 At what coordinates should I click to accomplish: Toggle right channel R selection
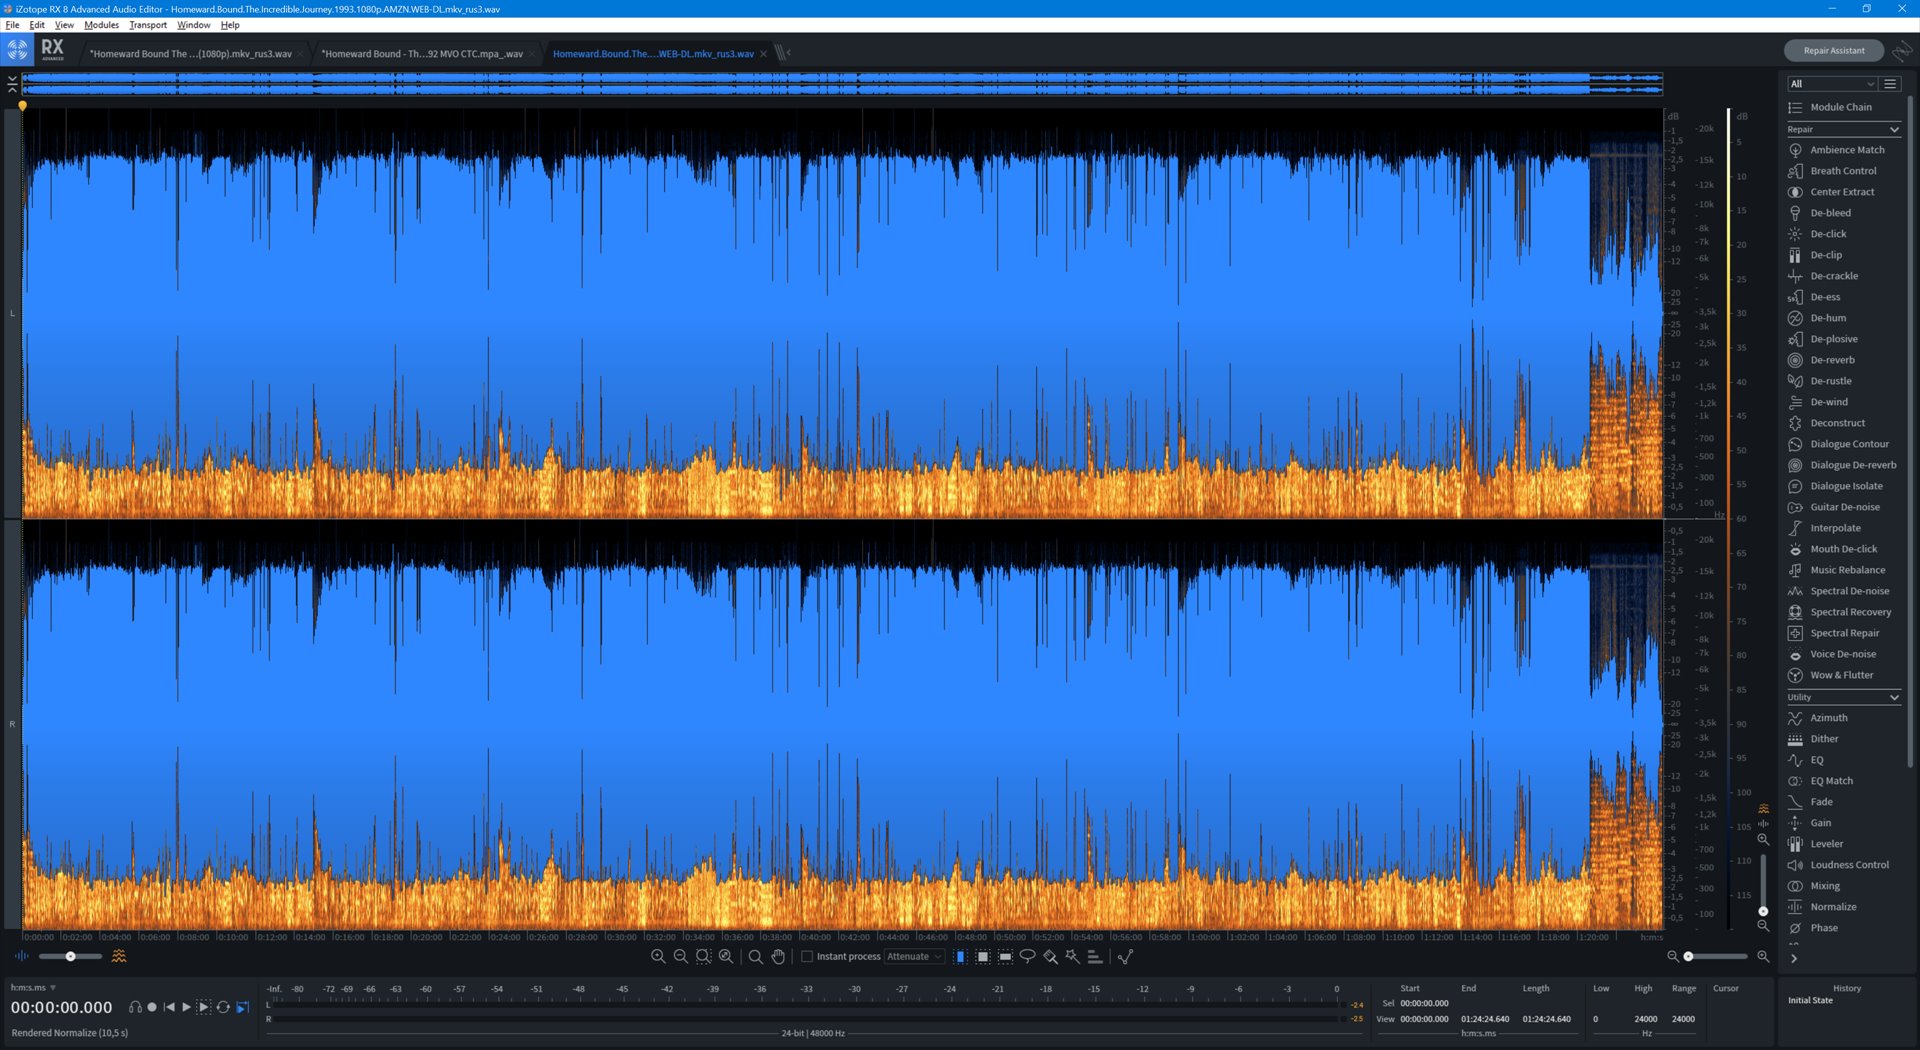[x=12, y=724]
